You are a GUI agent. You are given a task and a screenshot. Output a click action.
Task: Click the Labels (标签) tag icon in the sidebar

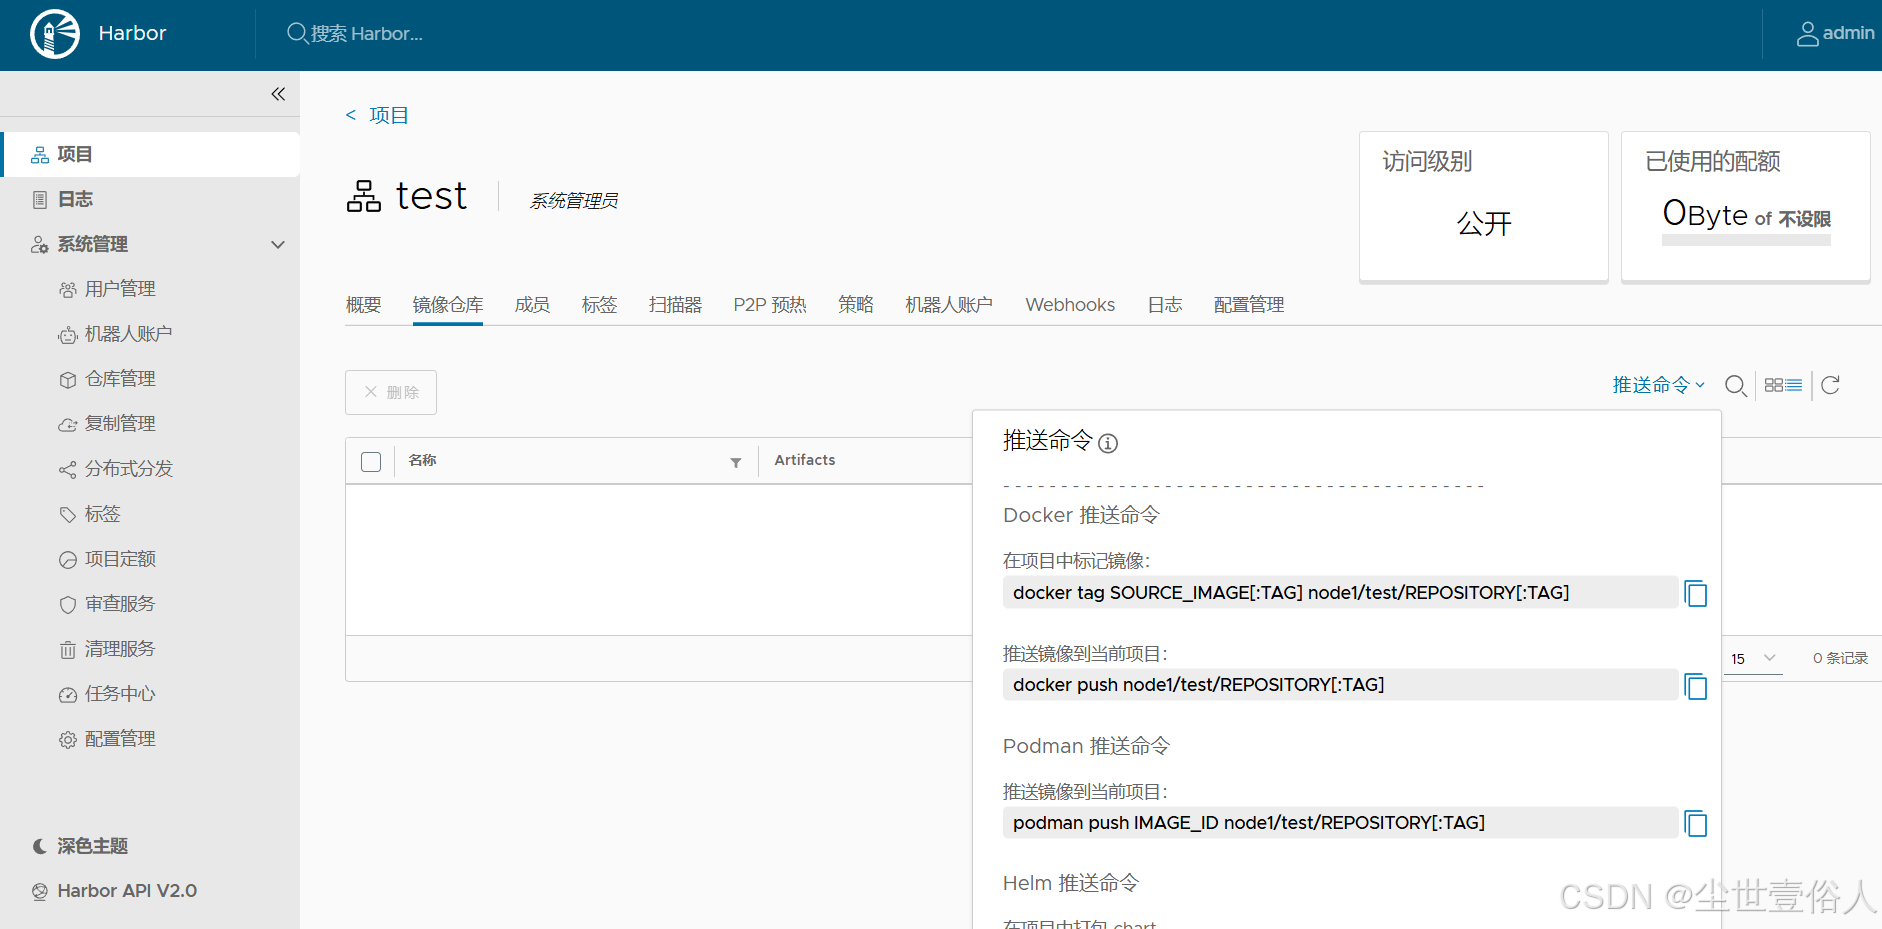(68, 515)
